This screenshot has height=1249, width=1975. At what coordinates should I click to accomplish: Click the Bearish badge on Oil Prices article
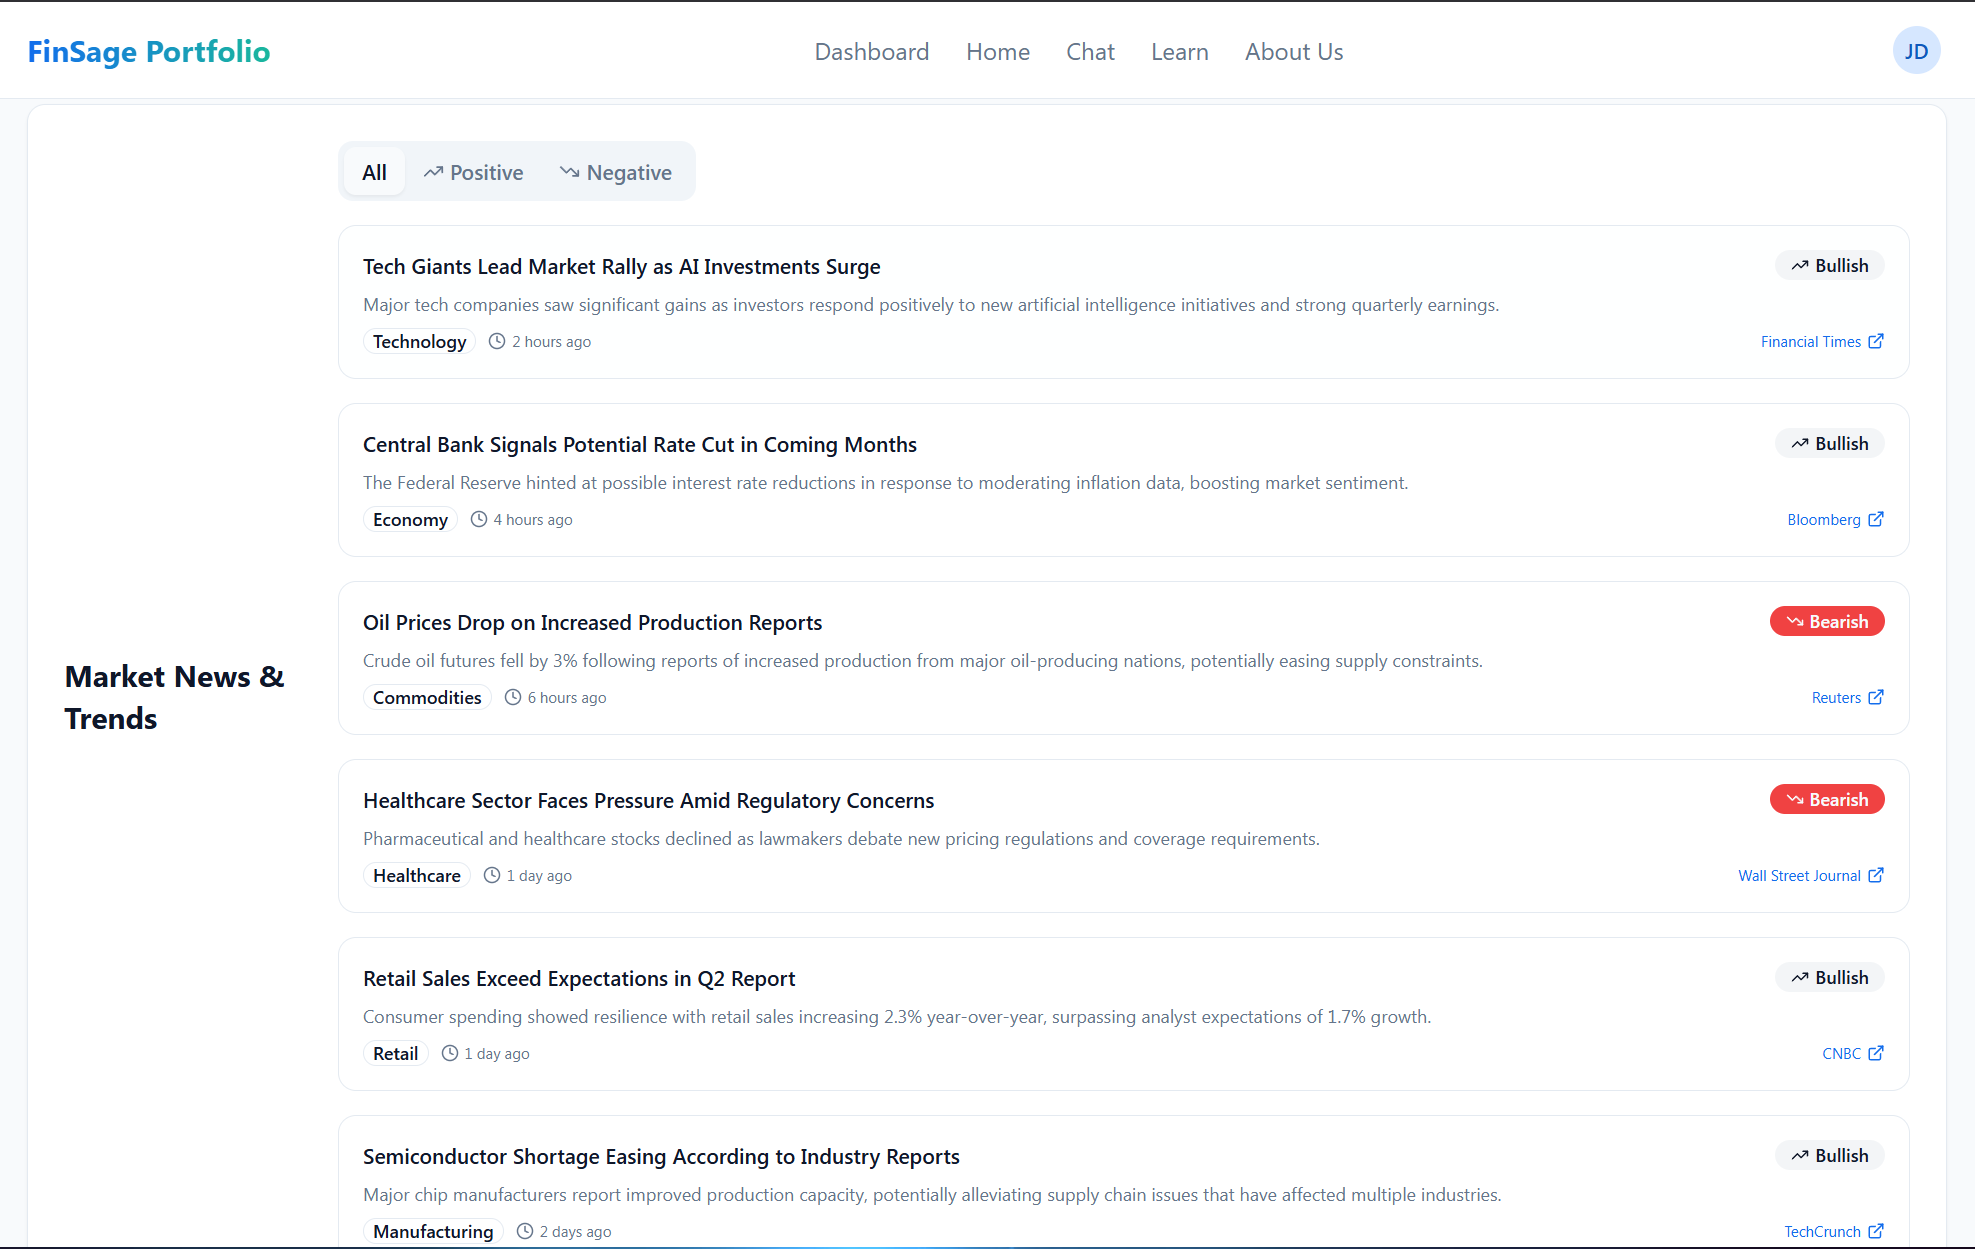(1827, 621)
